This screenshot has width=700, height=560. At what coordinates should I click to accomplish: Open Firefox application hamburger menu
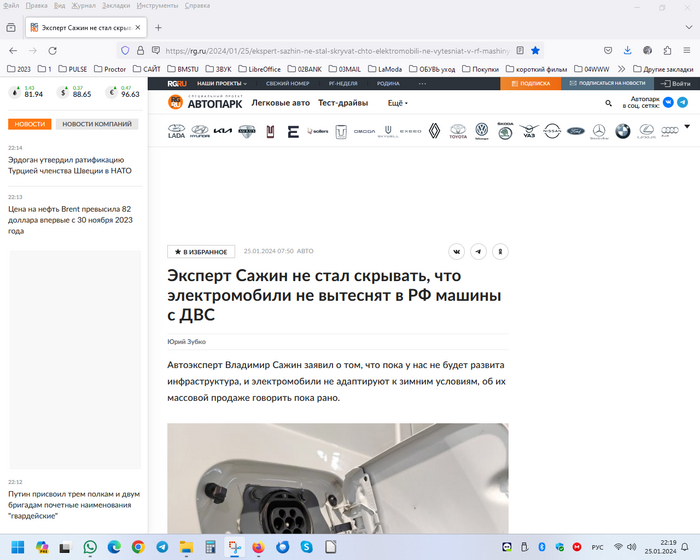pos(687,50)
